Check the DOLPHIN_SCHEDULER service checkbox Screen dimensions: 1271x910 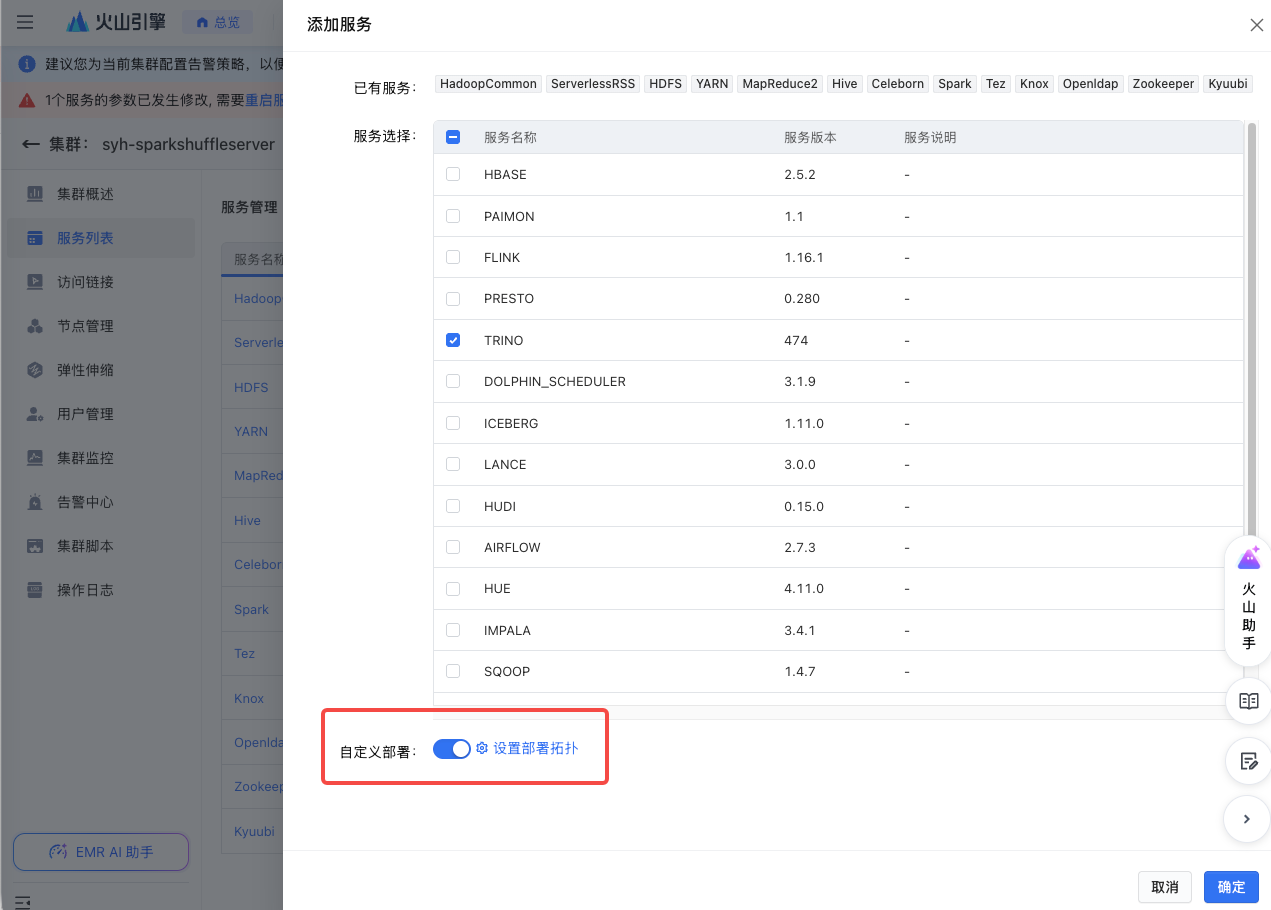pyautogui.click(x=453, y=381)
